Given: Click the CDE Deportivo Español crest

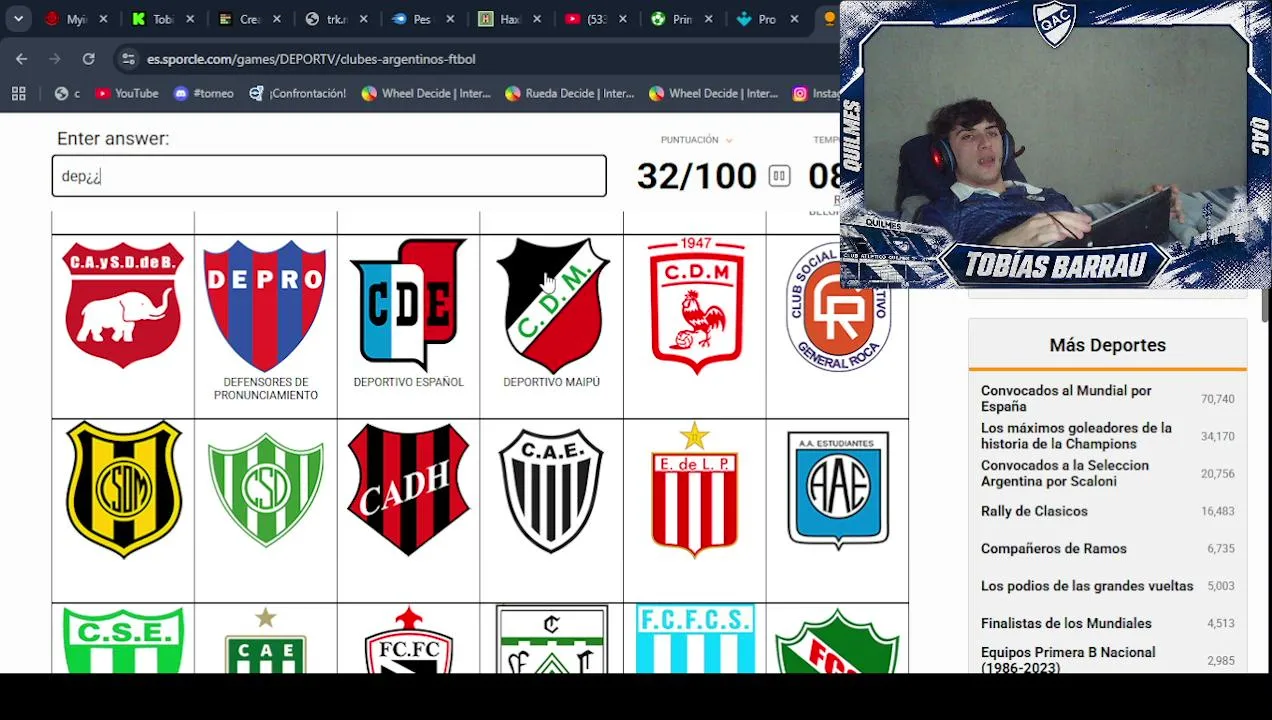Looking at the screenshot, I should click(408, 304).
